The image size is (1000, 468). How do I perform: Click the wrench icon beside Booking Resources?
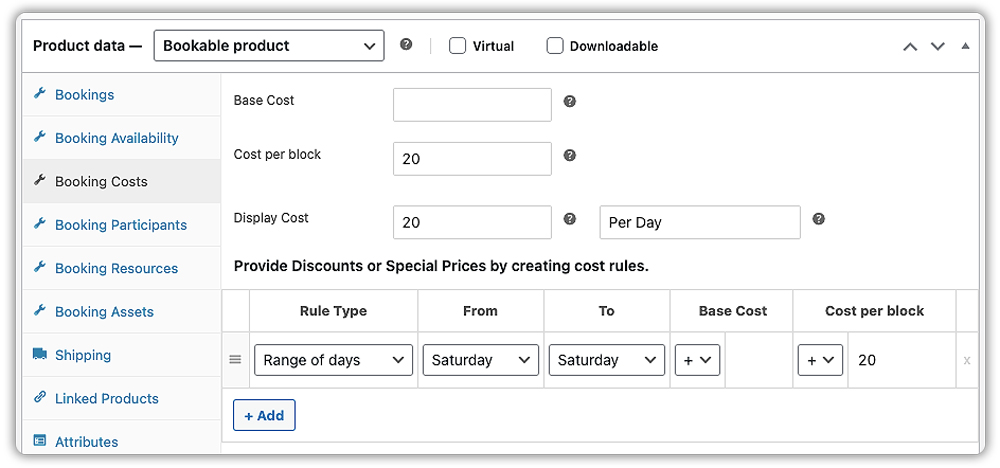(x=40, y=267)
